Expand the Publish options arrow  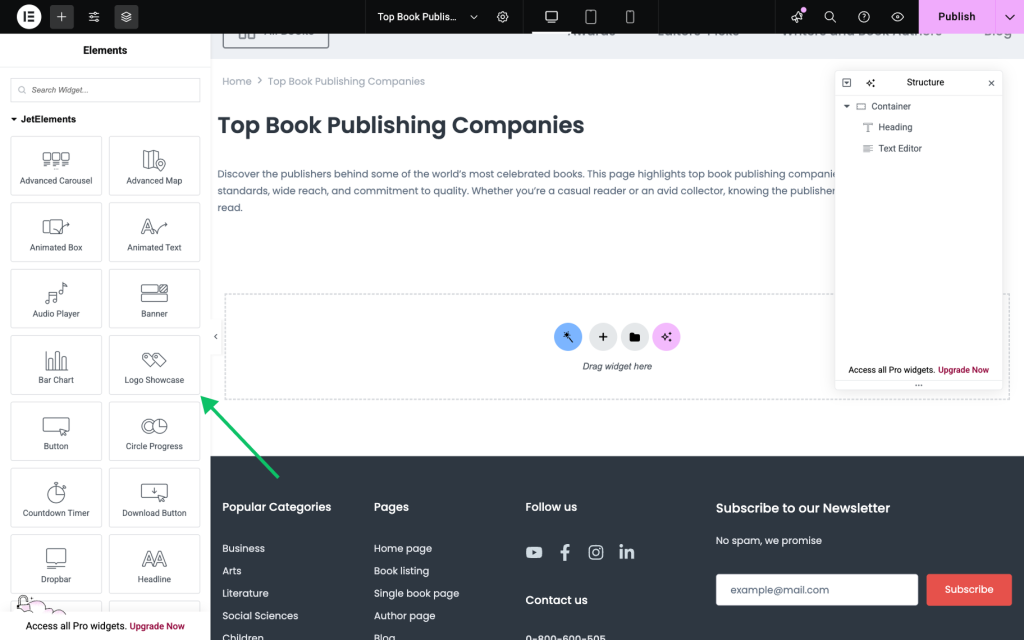[1010, 16]
